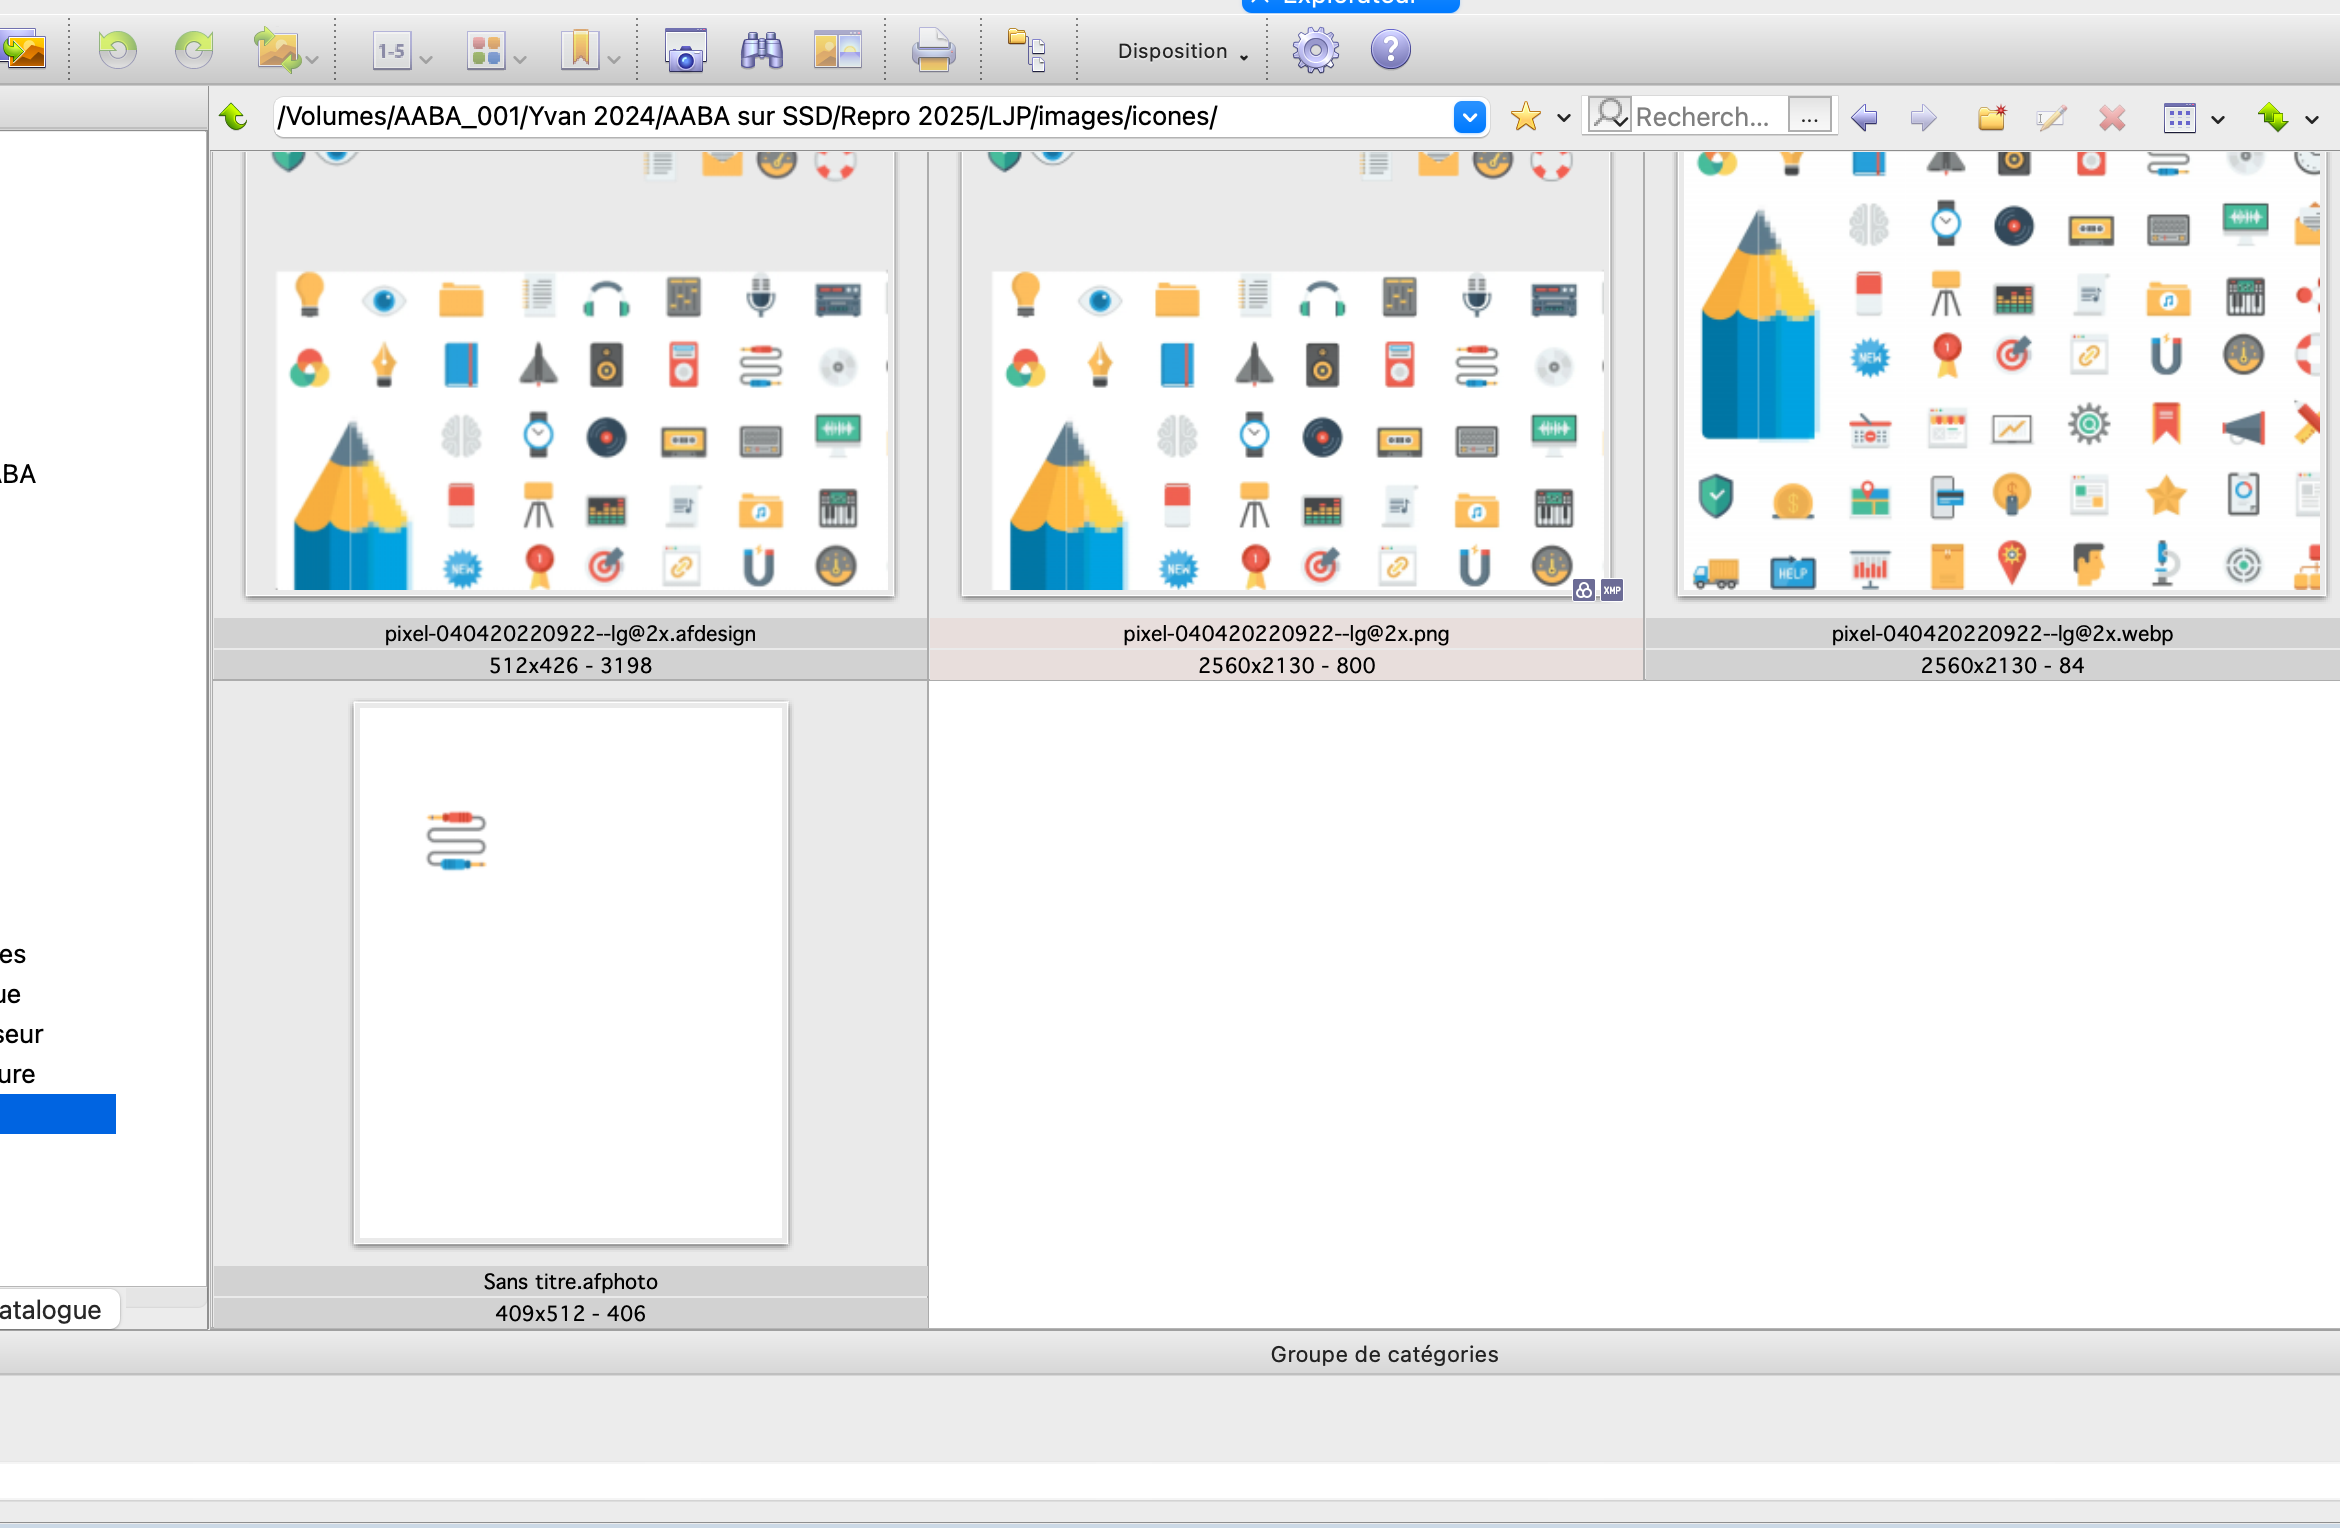Expand the Disposition layout dropdown

(1182, 51)
